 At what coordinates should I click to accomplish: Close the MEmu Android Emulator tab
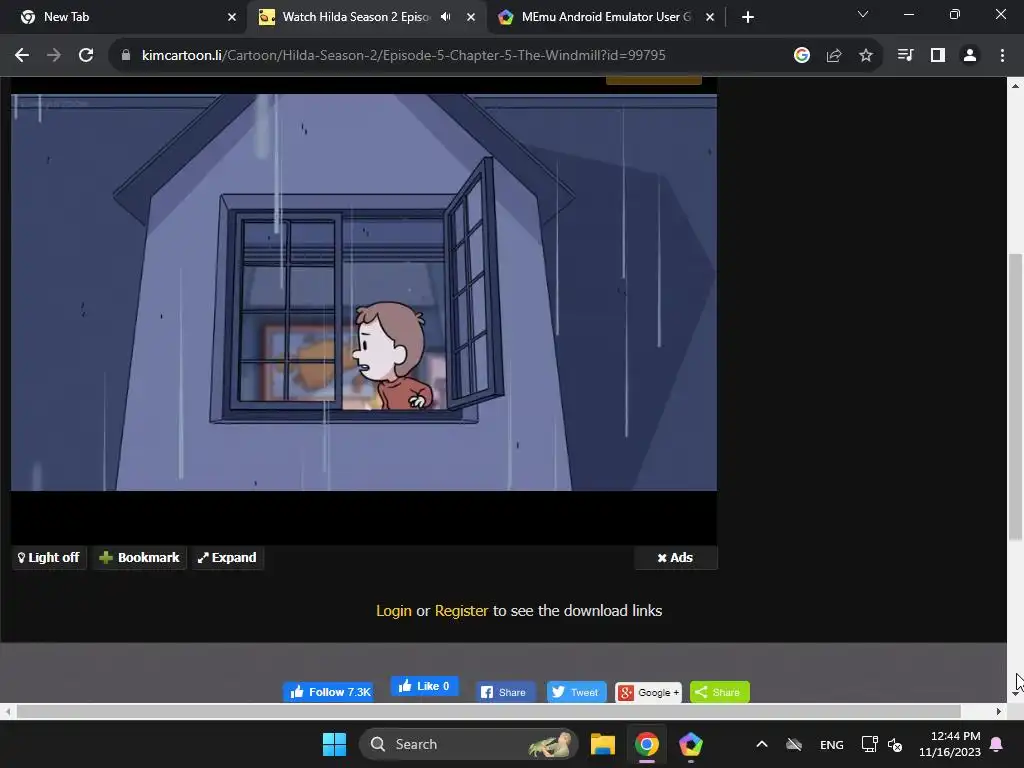pos(710,17)
